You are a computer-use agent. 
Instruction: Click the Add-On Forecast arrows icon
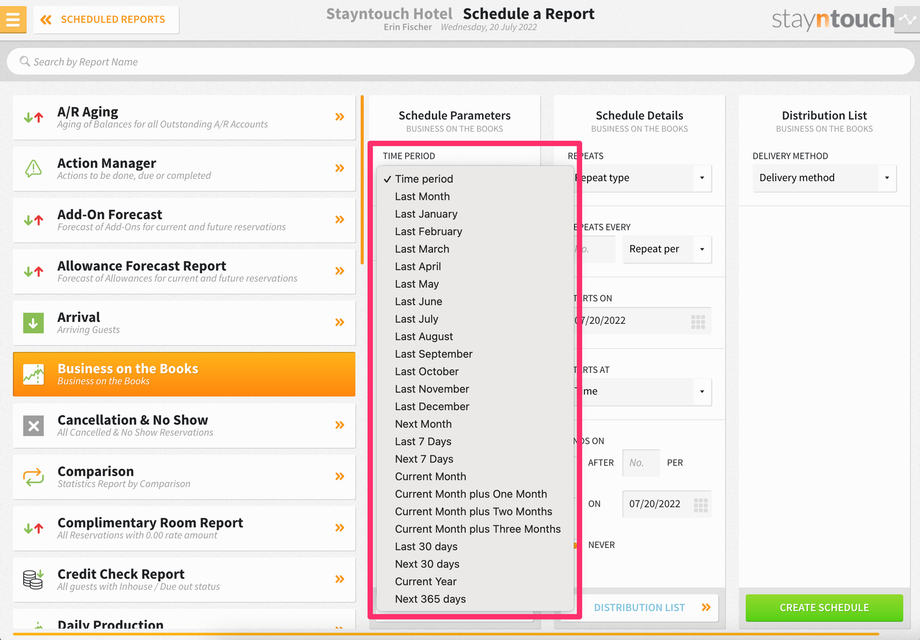[x=33, y=220]
